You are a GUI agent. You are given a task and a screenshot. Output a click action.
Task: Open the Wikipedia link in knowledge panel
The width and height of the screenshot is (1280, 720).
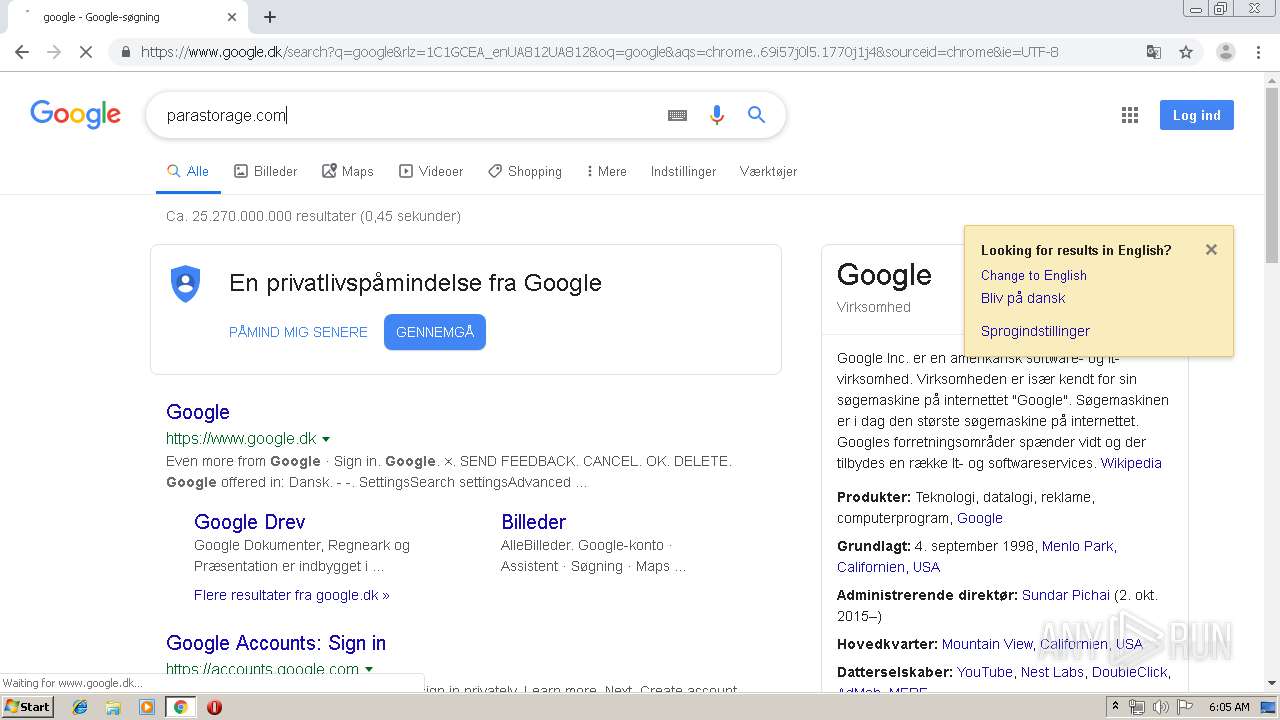click(1131, 463)
